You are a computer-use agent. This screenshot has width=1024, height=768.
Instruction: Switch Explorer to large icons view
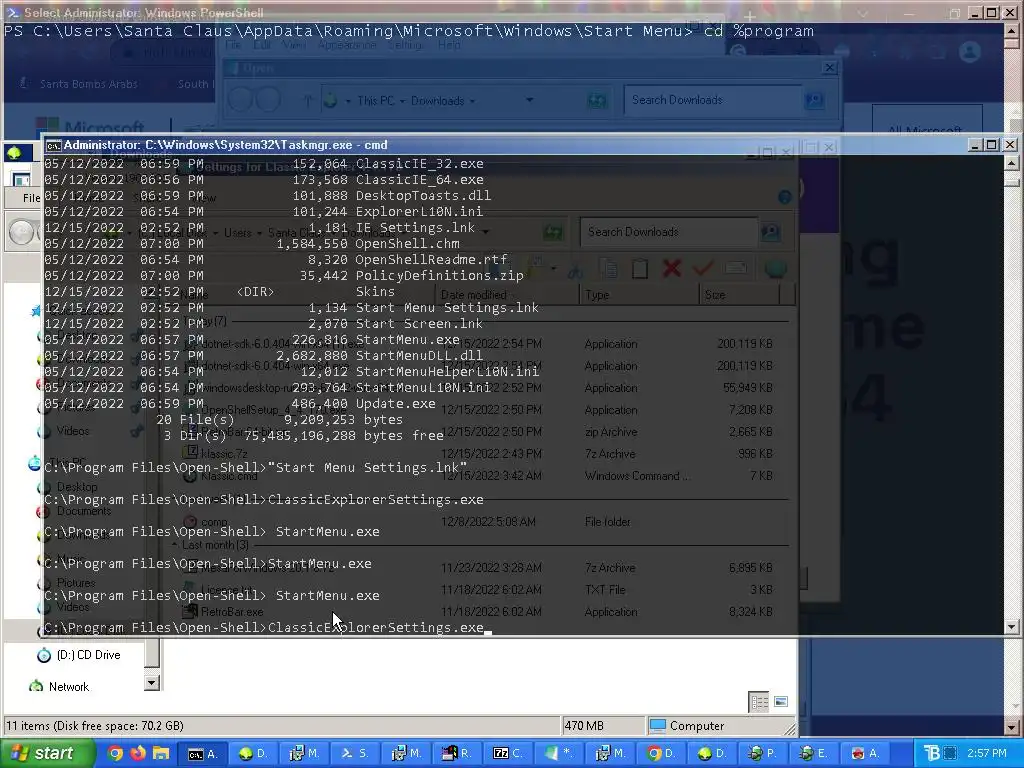pyautogui.click(x=781, y=702)
